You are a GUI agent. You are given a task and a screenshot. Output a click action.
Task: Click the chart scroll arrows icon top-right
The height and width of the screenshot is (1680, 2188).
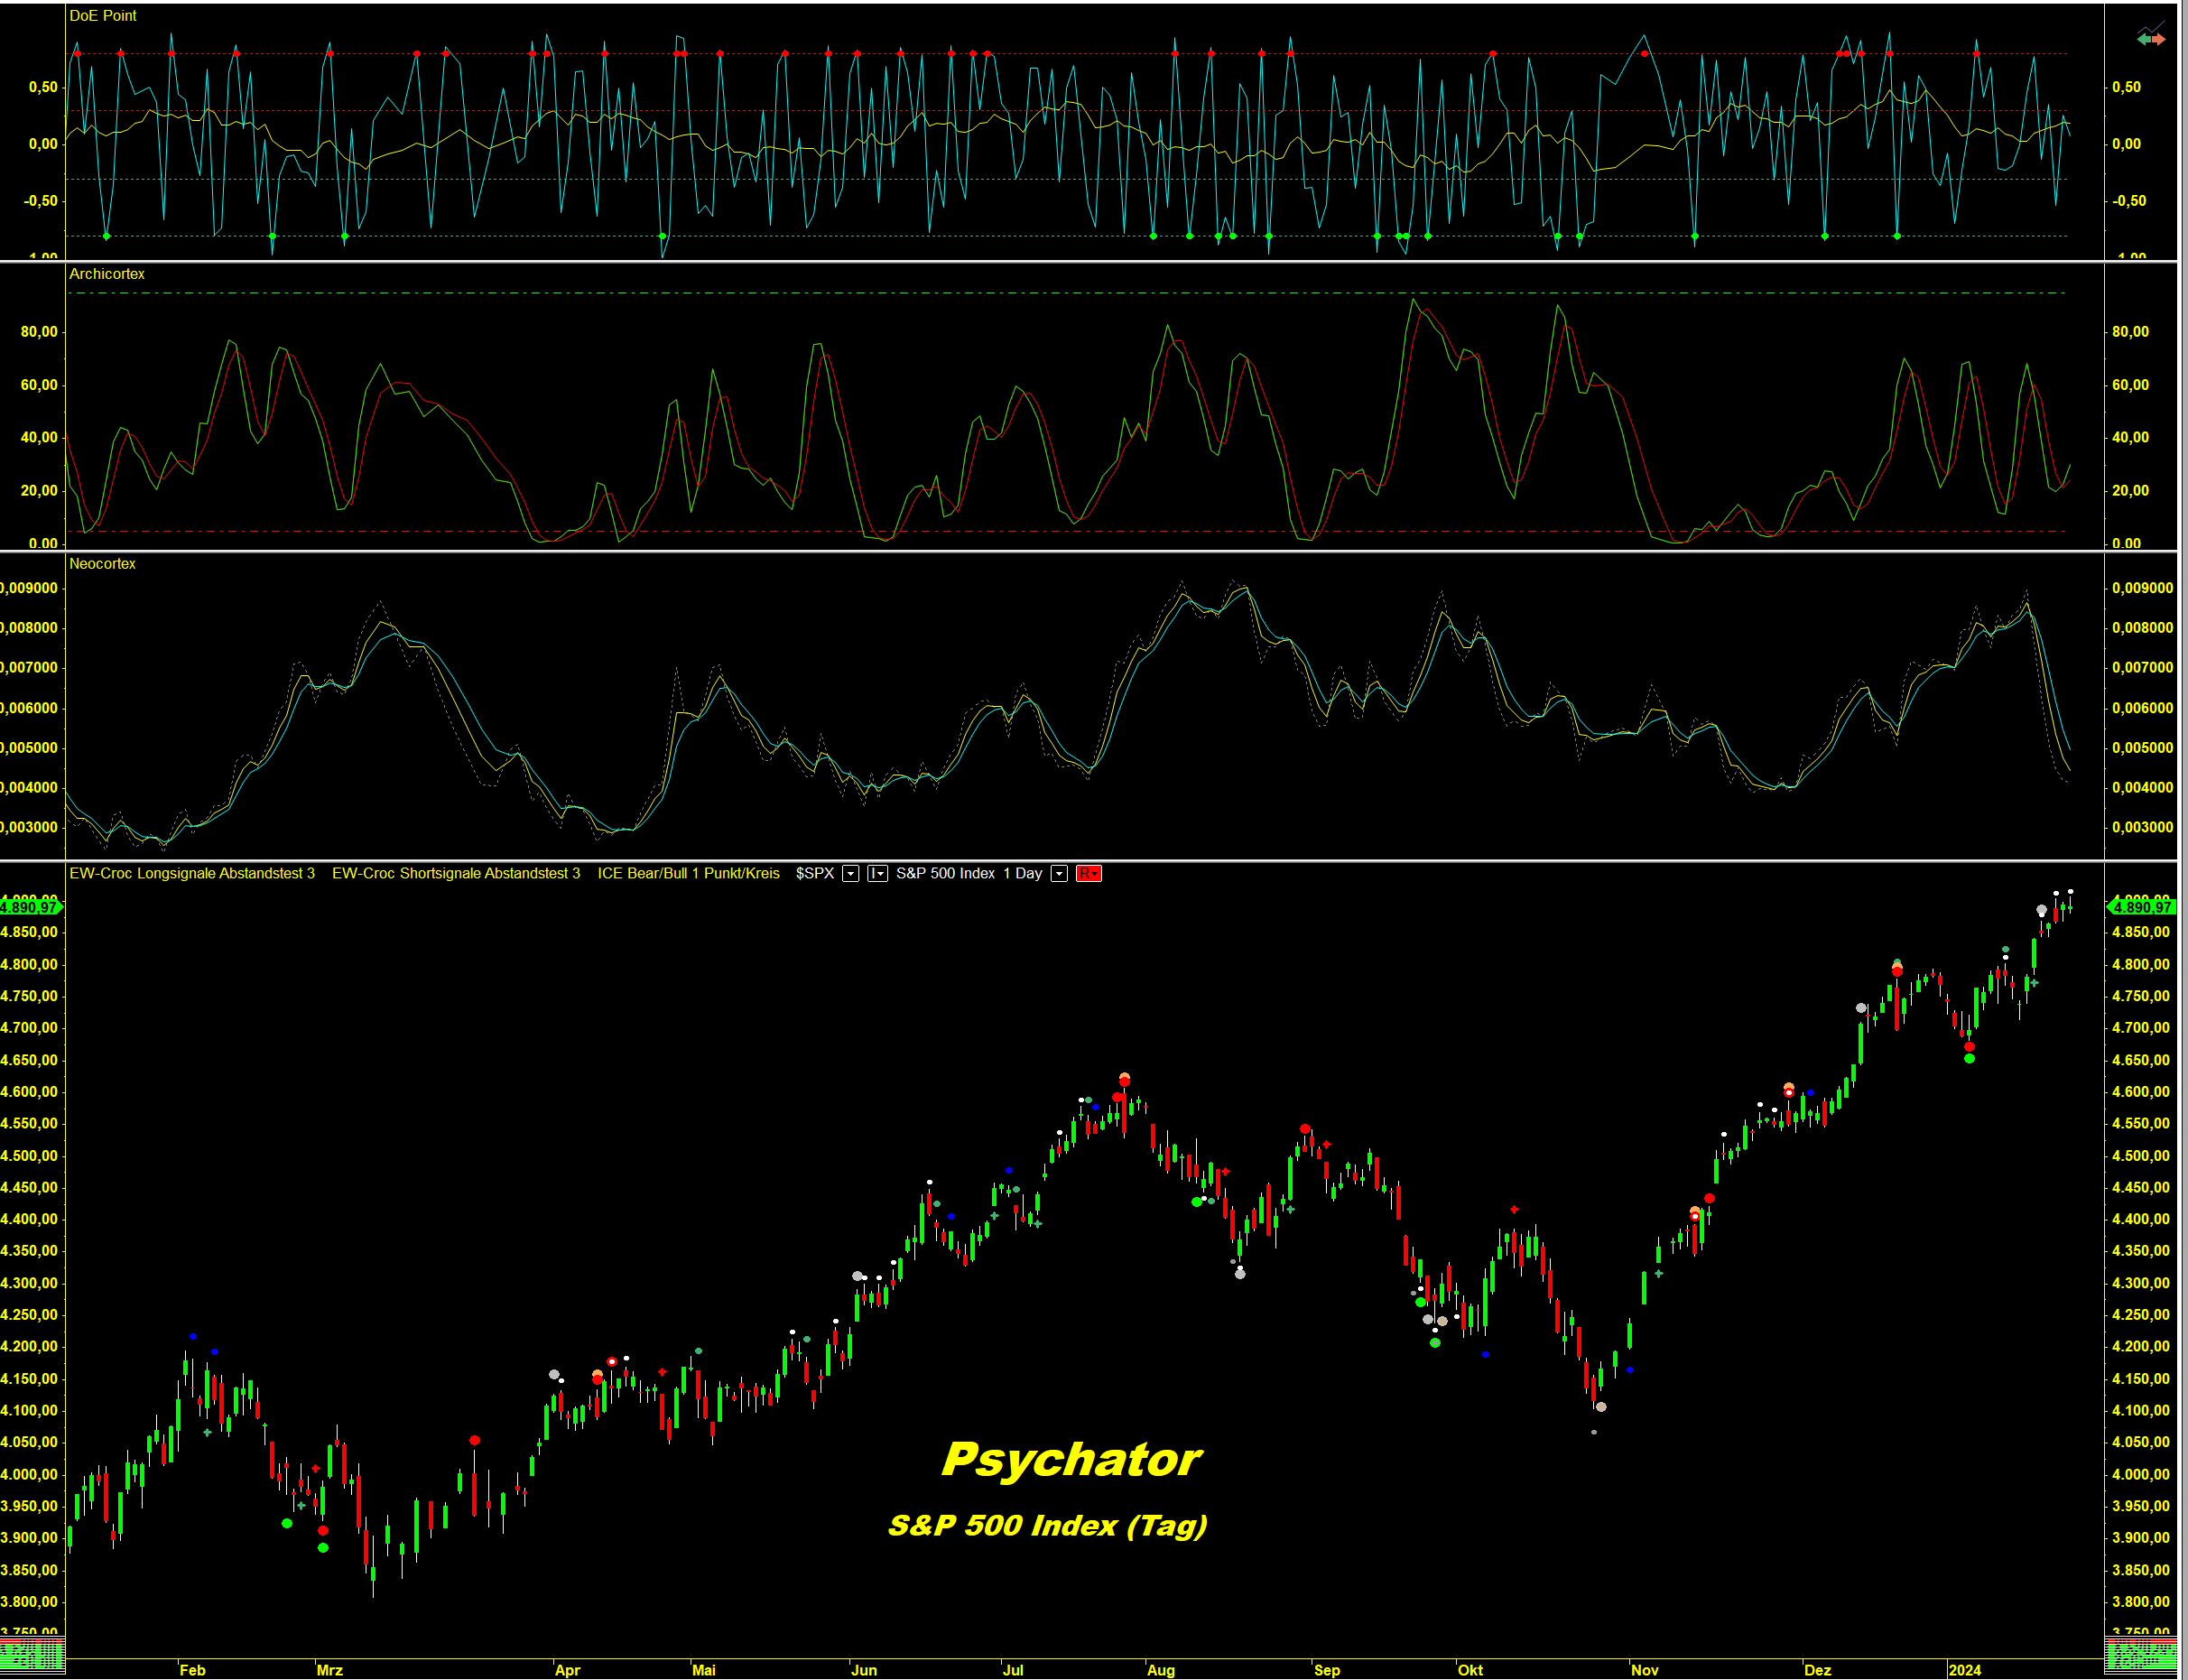(x=2150, y=38)
